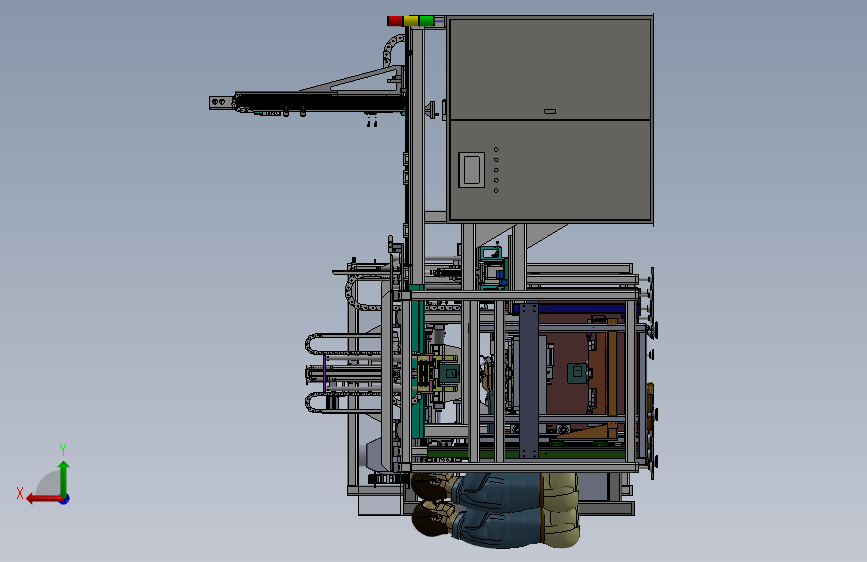The height and width of the screenshot is (562, 867).
Task: Select the yellow signal tower light
Action: 411,21
